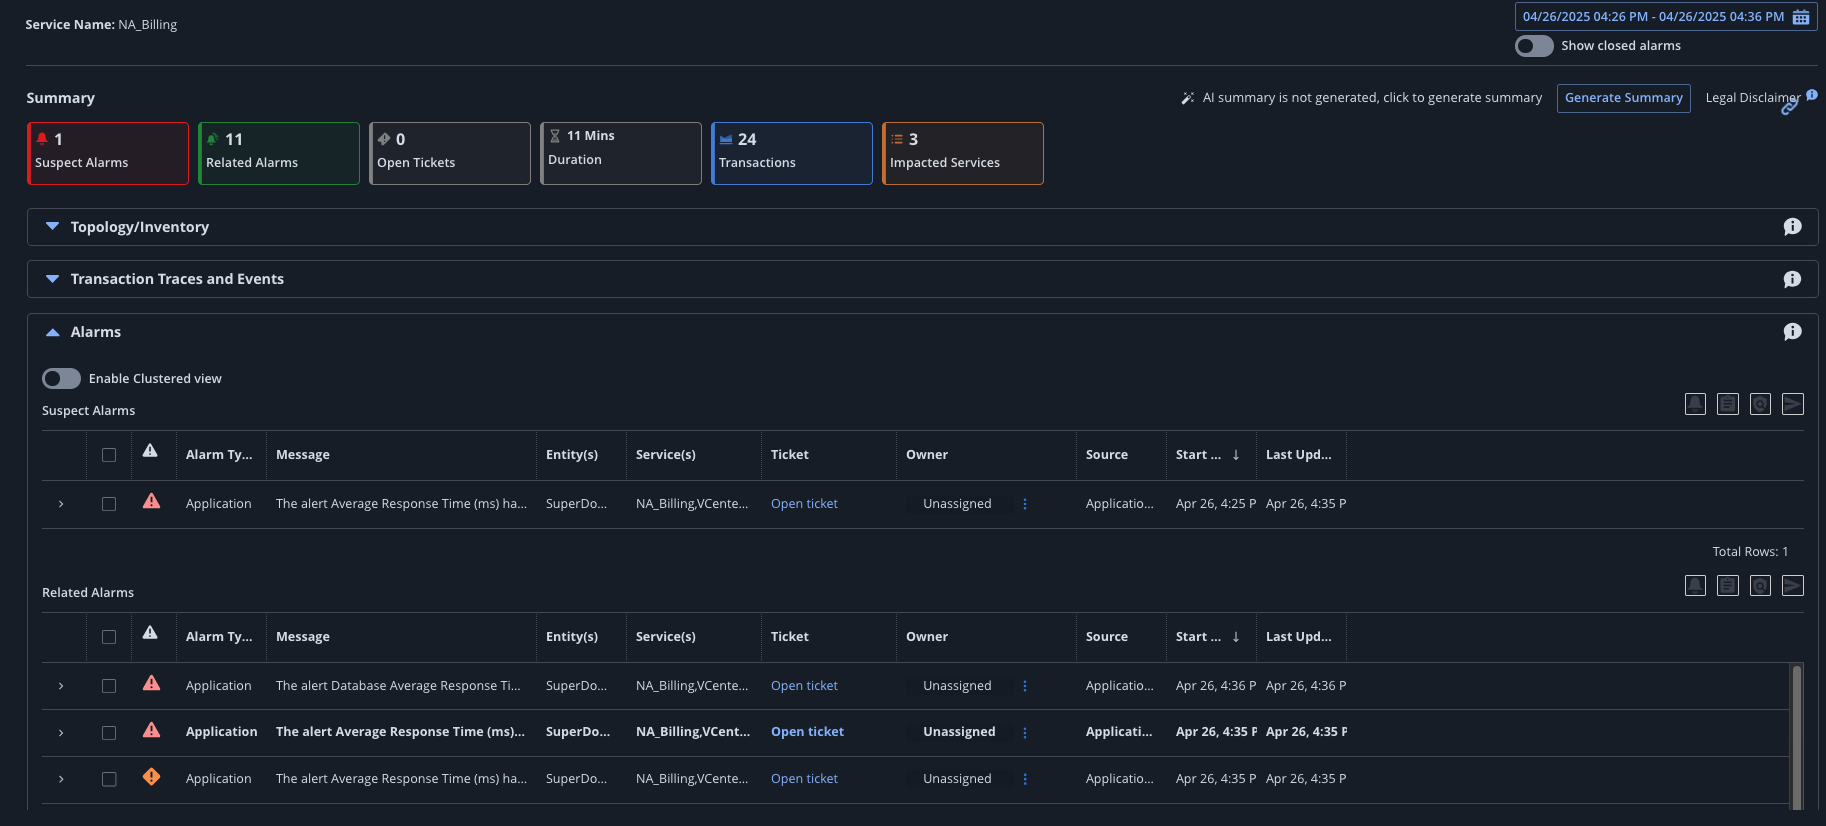Viewport: 1826px width, 826px height.
Task: Click clipboard icon above Related Alarms table
Action: click(1728, 586)
